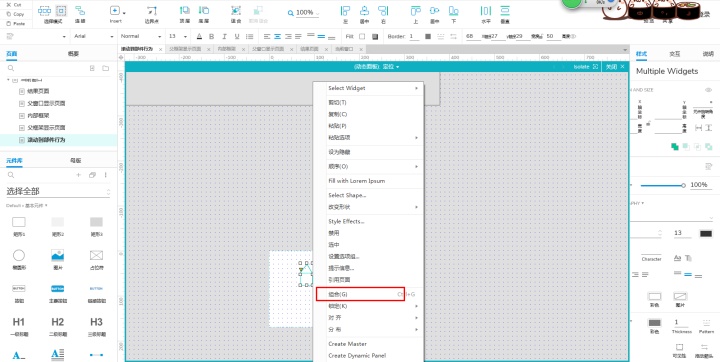The width and height of the screenshot is (720, 362).
Task: Click the Insert tool icon
Action: pyautogui.click(x=115, y=11)
